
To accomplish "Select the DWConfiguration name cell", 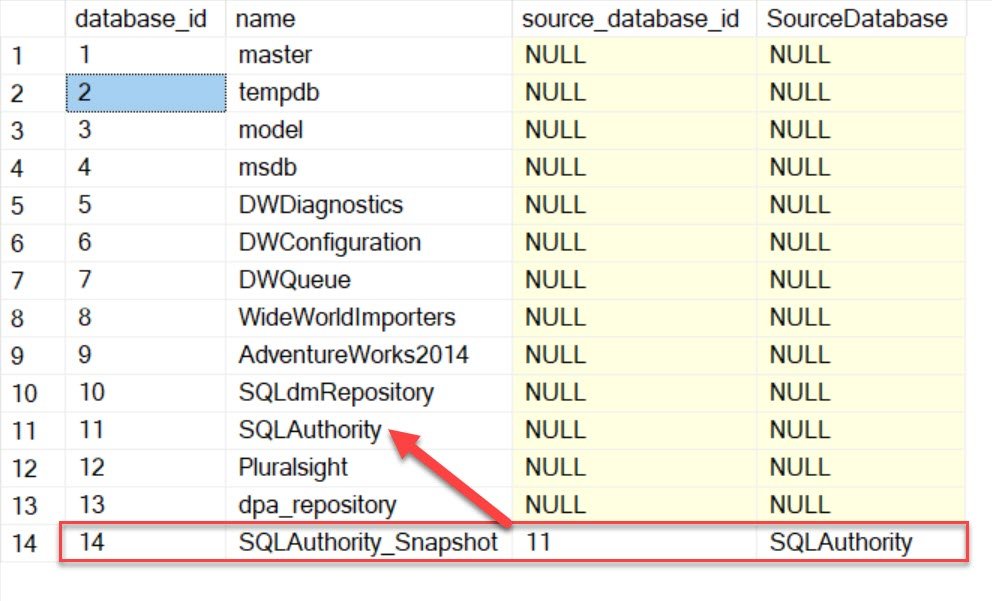I will [x=369, y=242].
